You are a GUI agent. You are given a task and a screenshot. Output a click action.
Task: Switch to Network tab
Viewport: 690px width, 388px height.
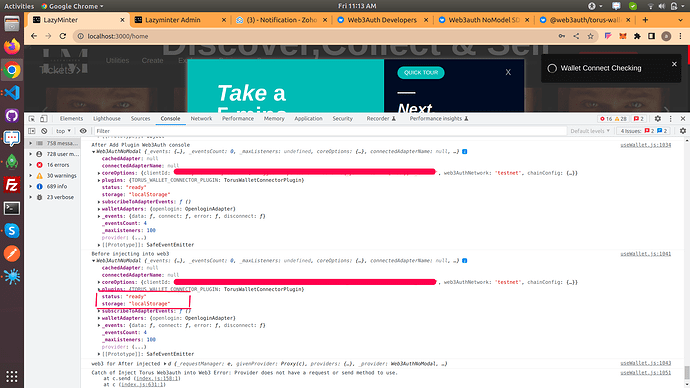coord(201,119)
